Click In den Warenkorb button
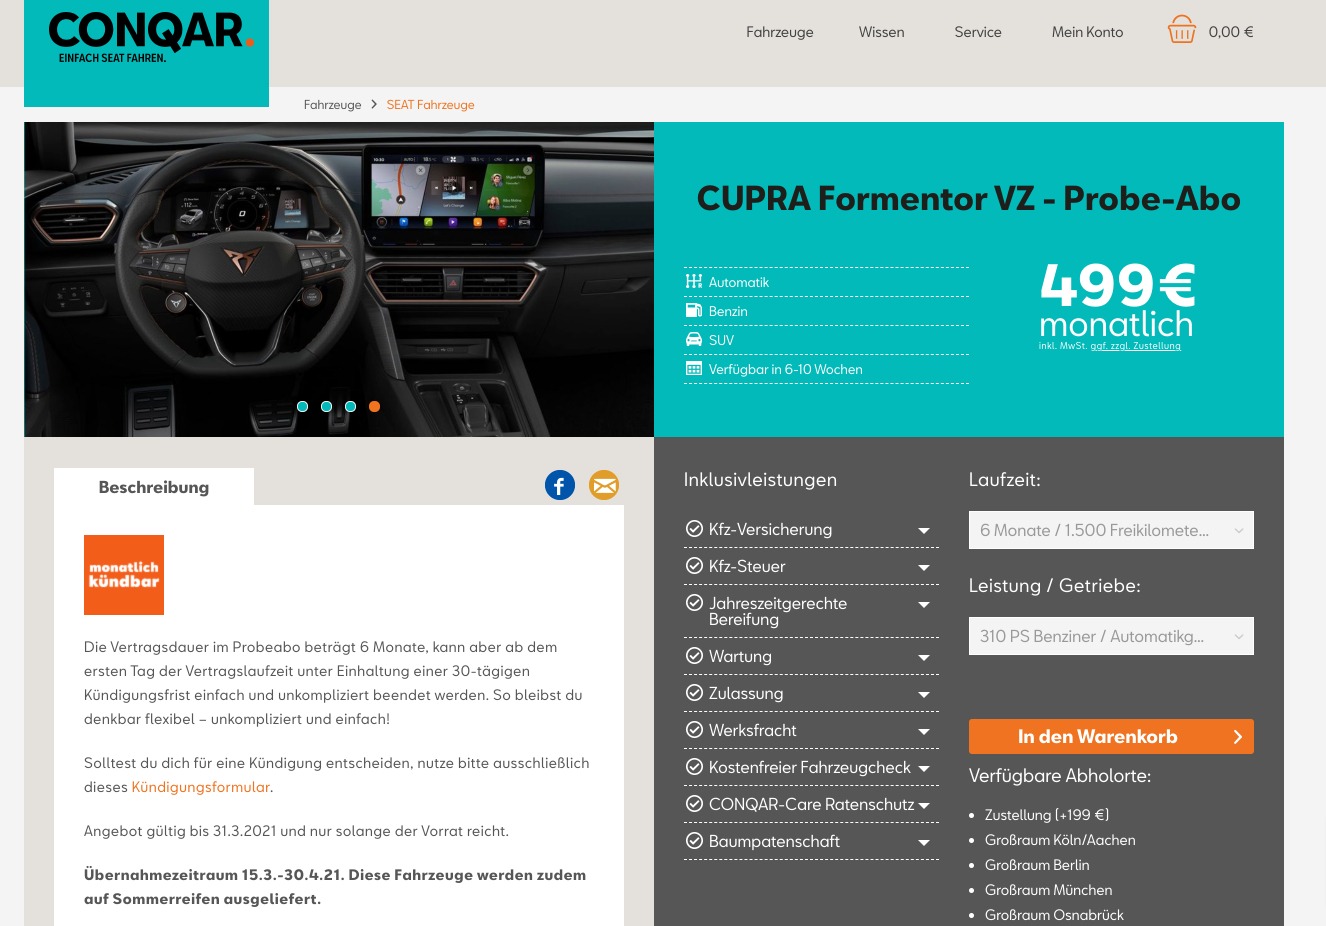The width and height of the screenshot is (1326, 926). pos(1111,737)
